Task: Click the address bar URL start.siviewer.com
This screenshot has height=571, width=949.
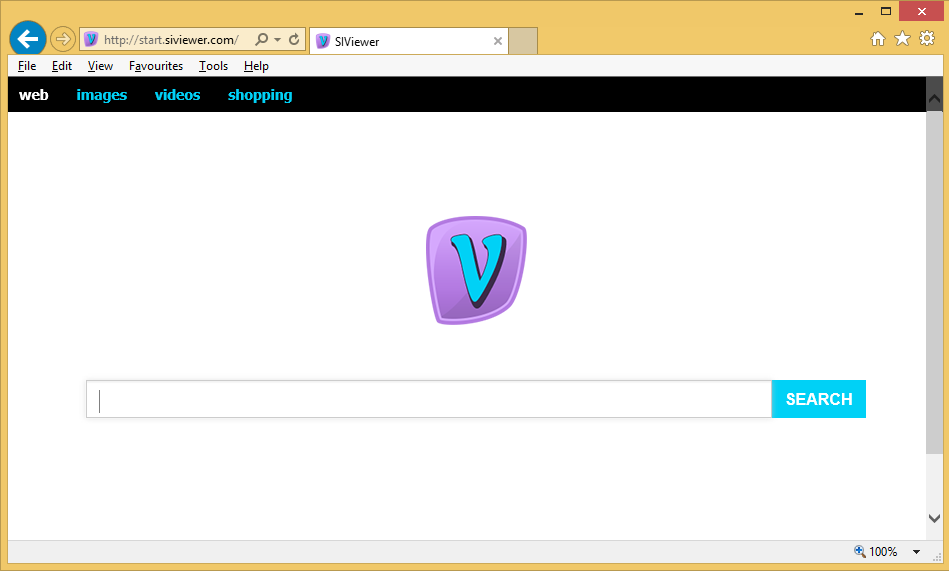Action: point(171,40)
